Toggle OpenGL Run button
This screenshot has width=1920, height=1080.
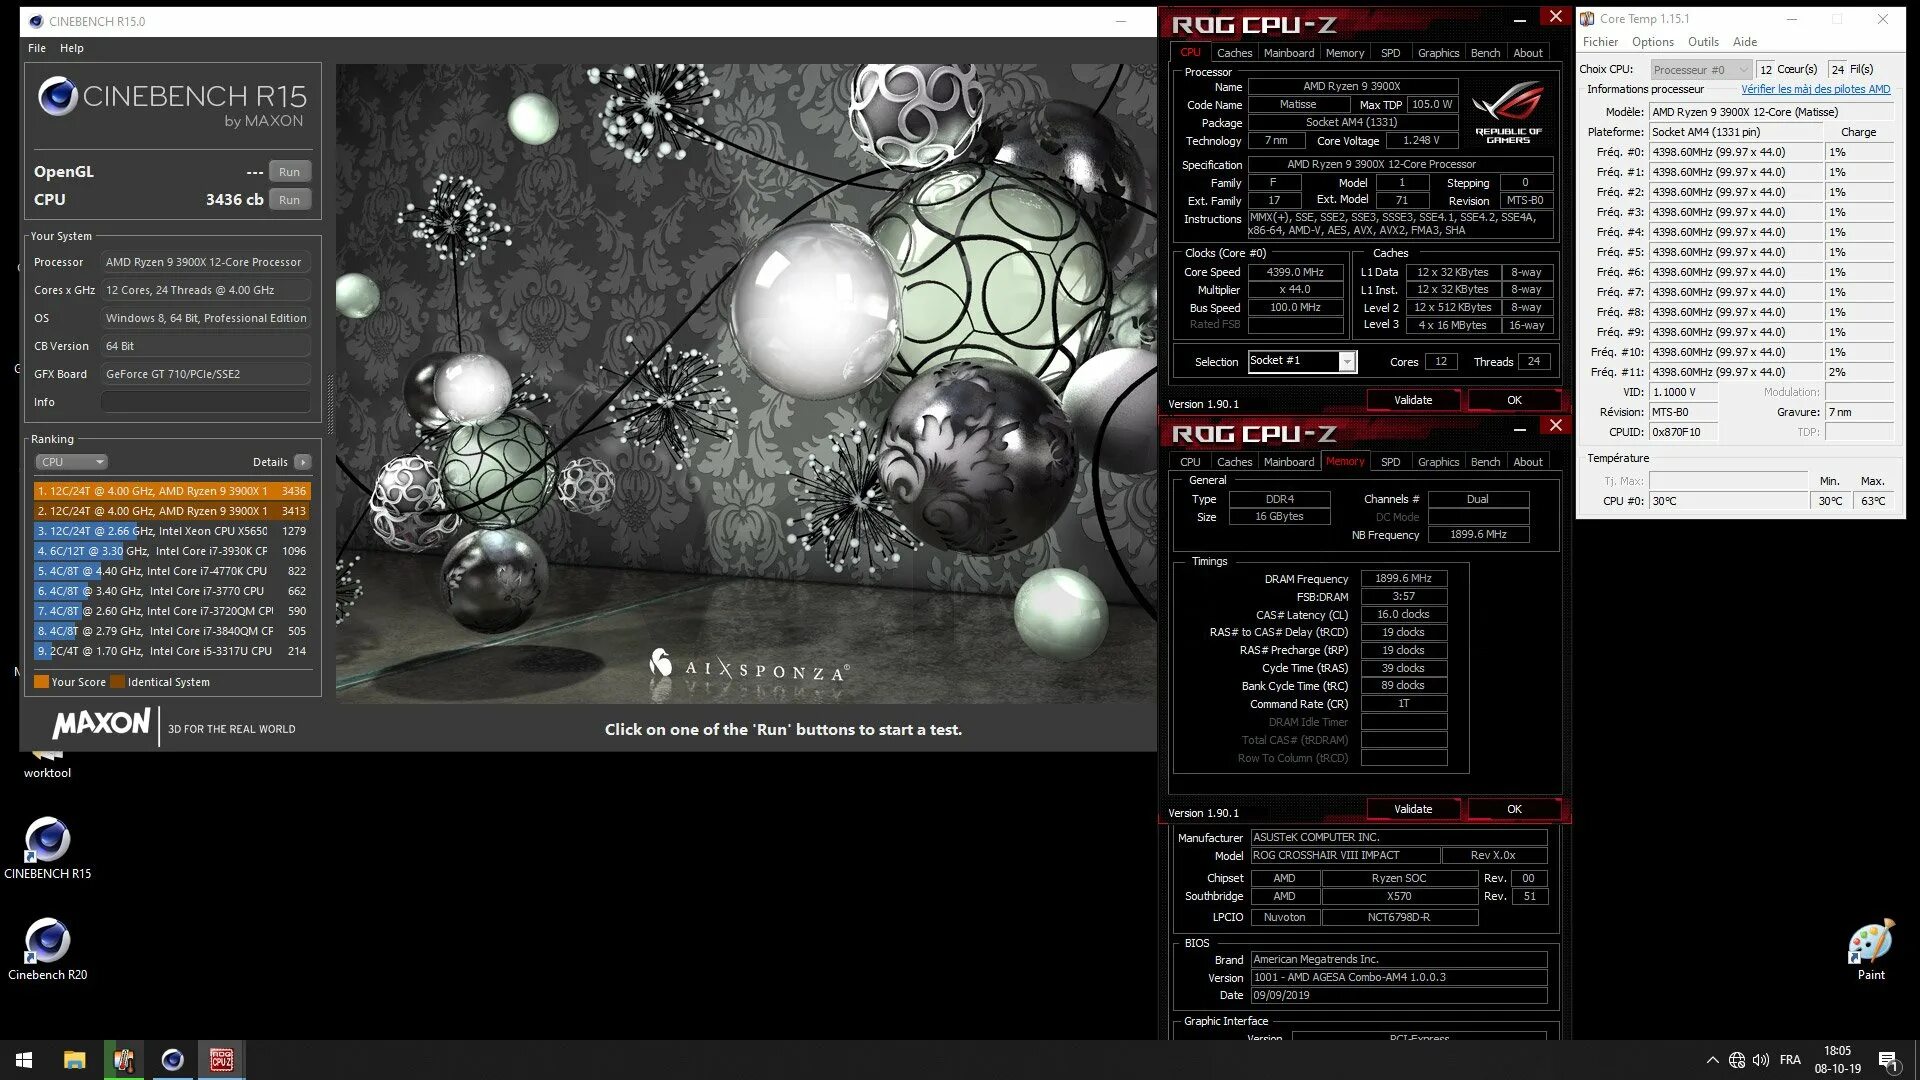(x=287, y=171)
